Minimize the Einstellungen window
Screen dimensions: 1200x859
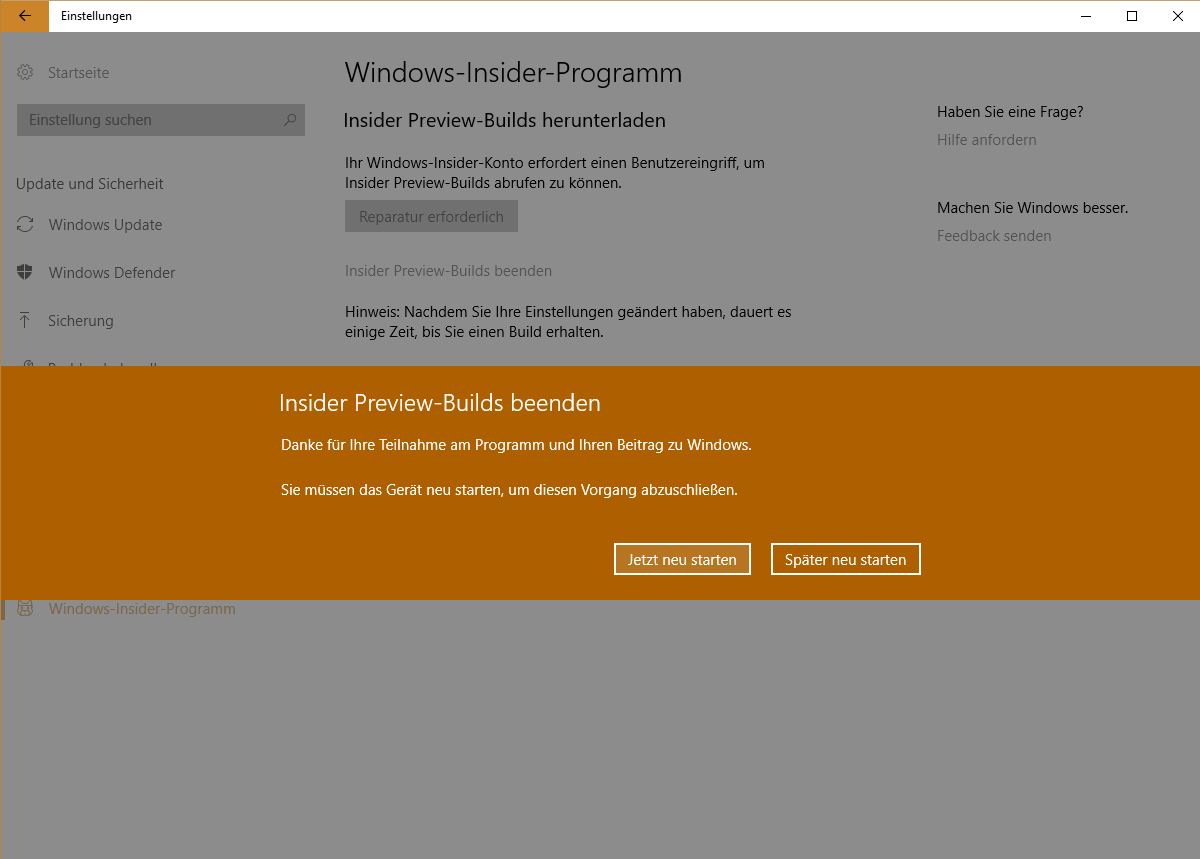tap(1085, 16)
